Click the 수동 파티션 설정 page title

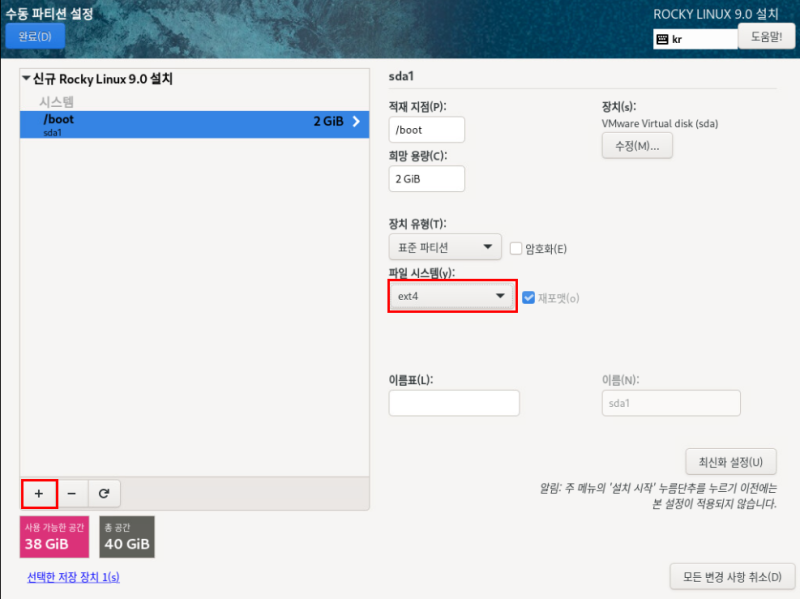pos(49,13)
